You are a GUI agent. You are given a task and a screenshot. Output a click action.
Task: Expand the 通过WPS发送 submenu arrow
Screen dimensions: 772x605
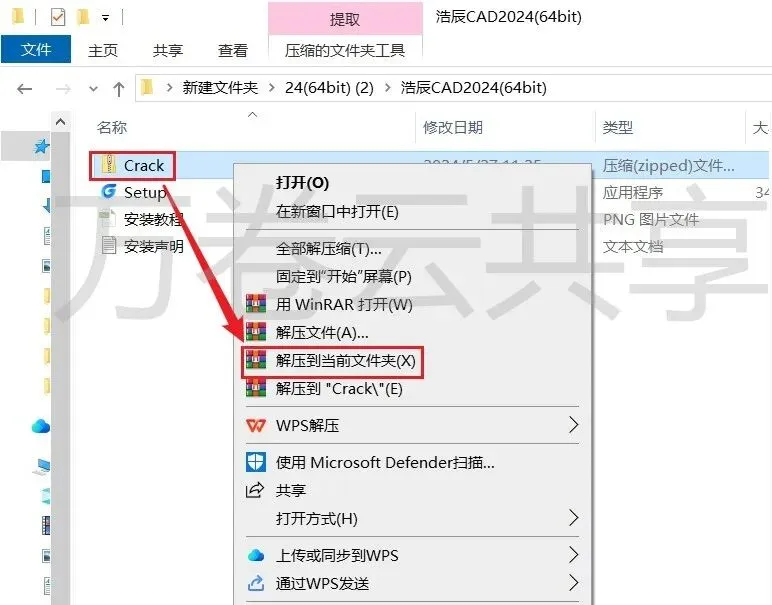coord(574,582)
